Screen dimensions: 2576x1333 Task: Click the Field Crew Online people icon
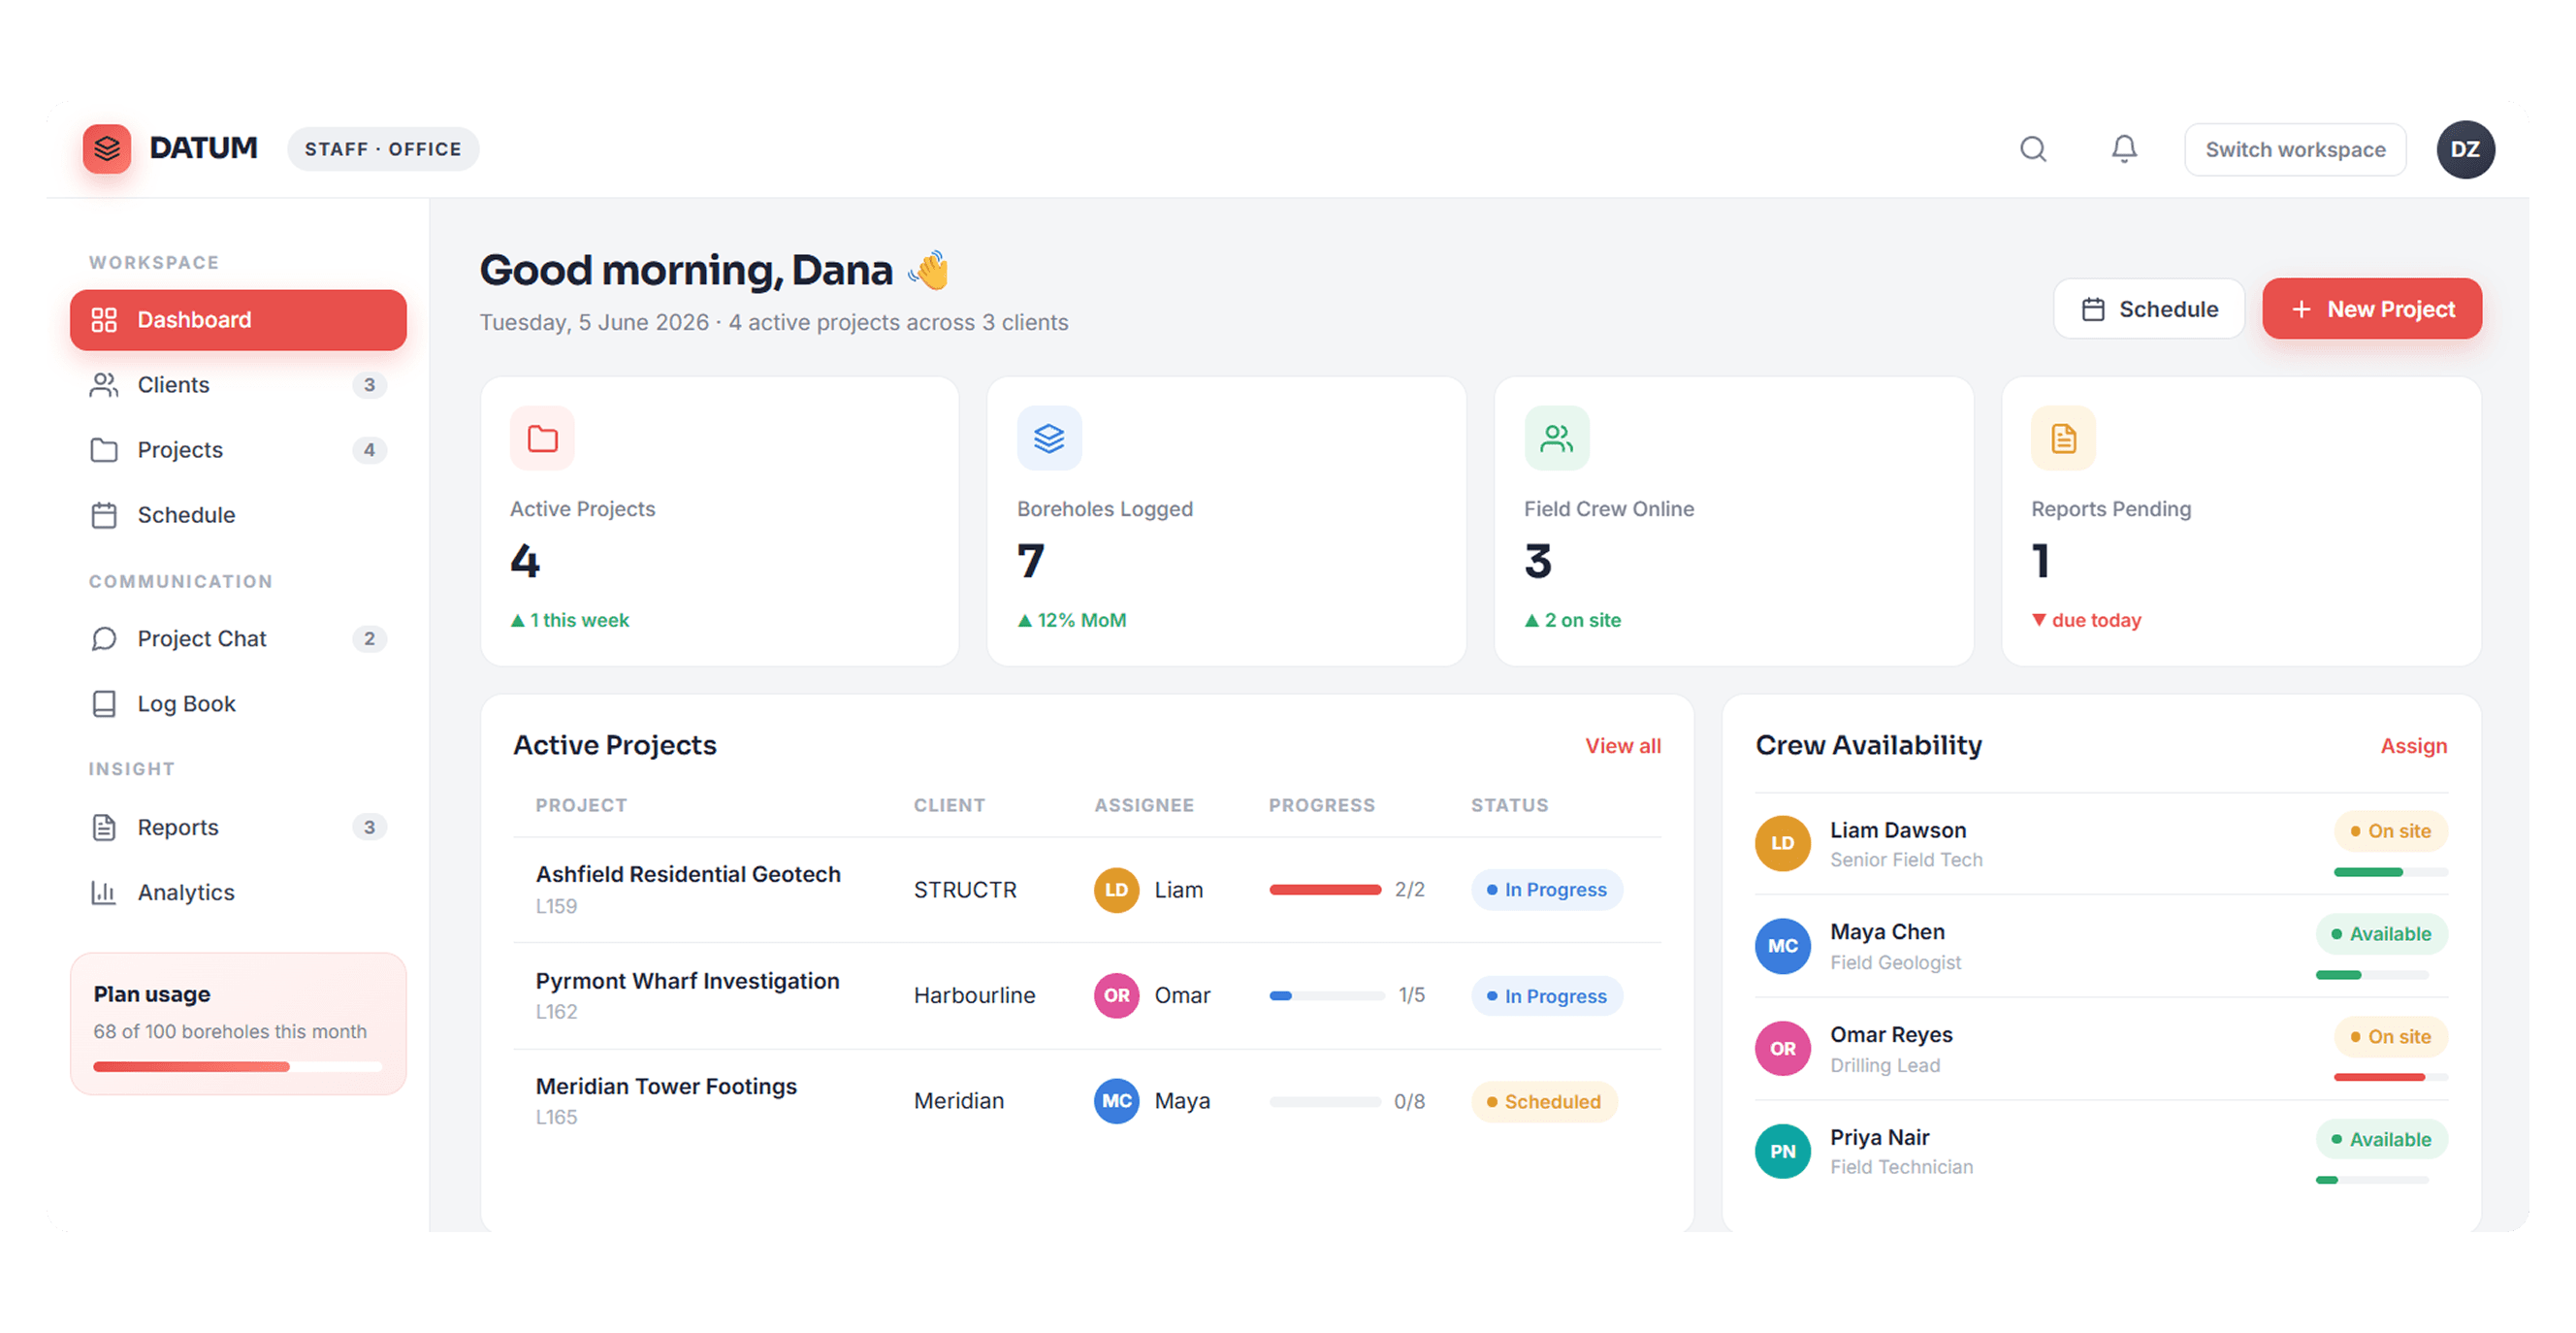(x=1556, y=438)
